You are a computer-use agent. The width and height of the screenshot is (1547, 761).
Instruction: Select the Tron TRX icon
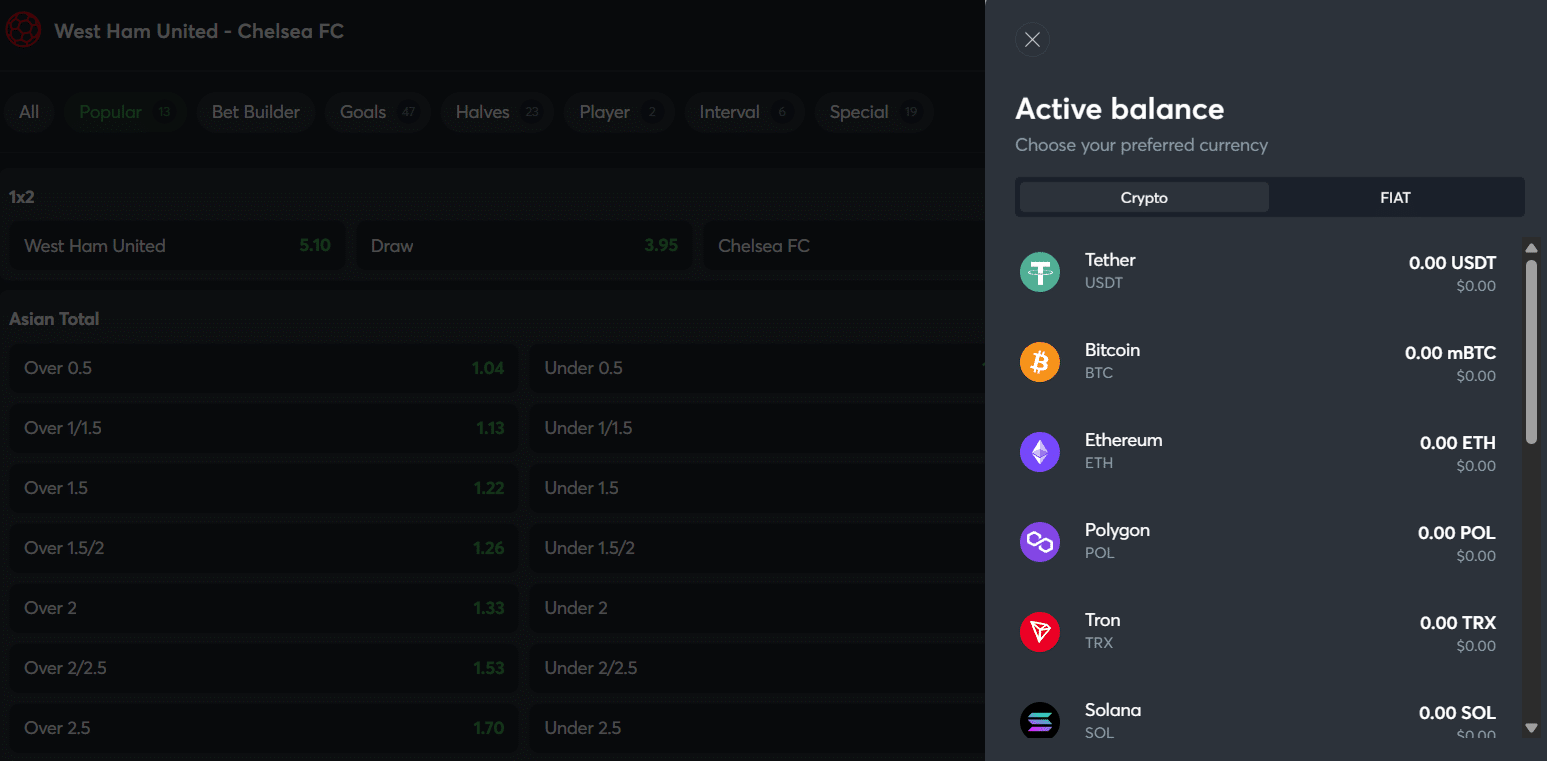click(1040, 631)
